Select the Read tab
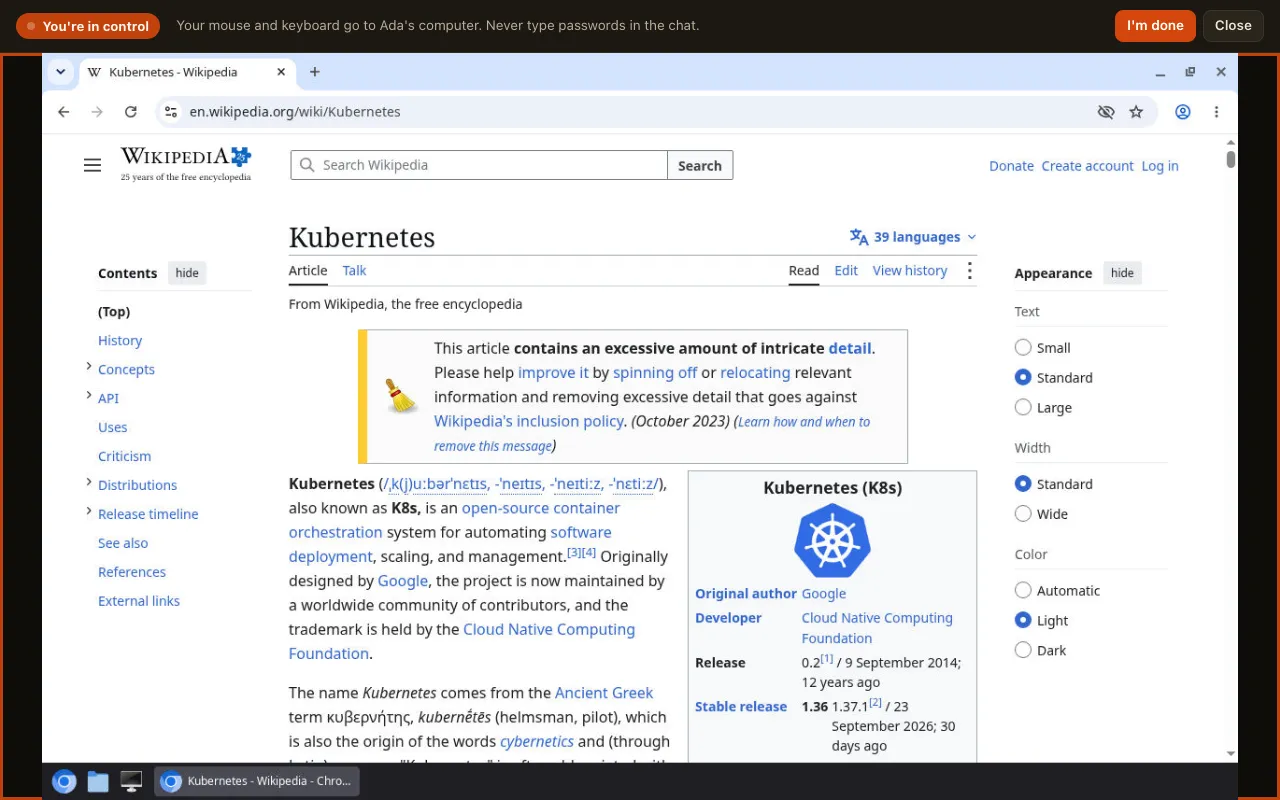 click(804, 271)
